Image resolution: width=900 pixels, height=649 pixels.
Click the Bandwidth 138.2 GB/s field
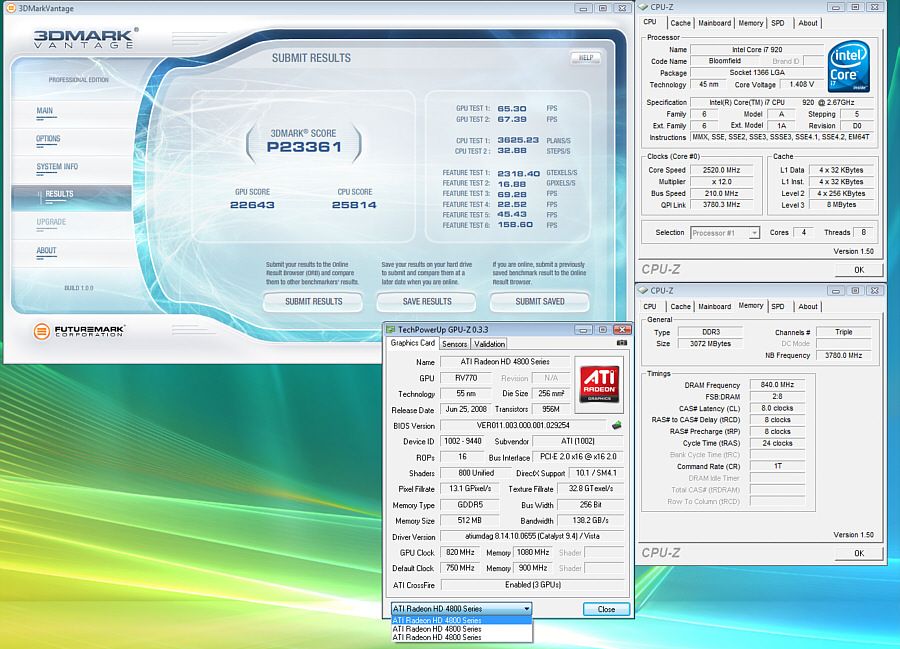pyautogui.click(x=591, y=520)
